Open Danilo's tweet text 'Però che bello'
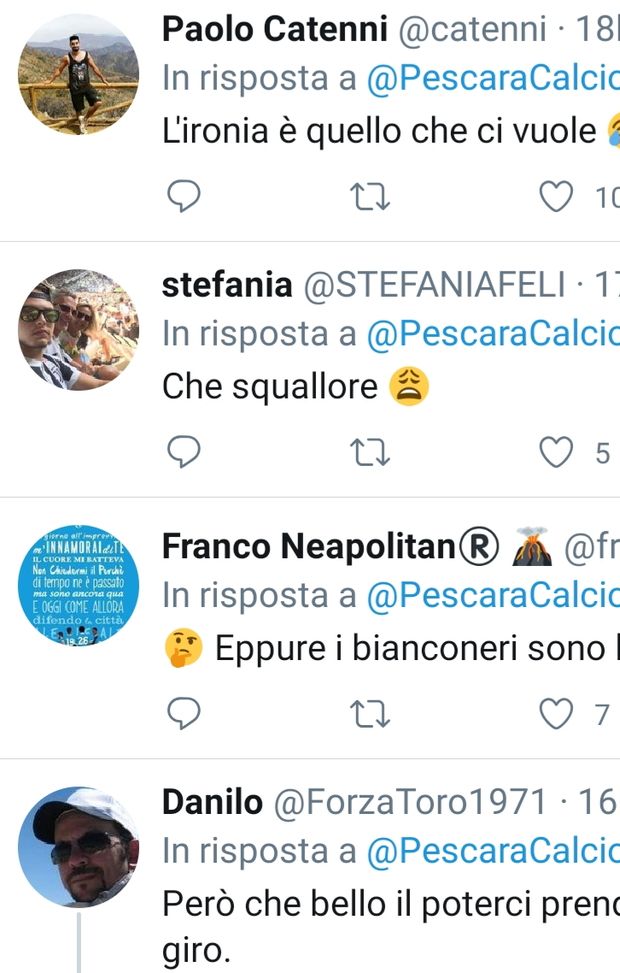620x973 pixels. (390, 904)
